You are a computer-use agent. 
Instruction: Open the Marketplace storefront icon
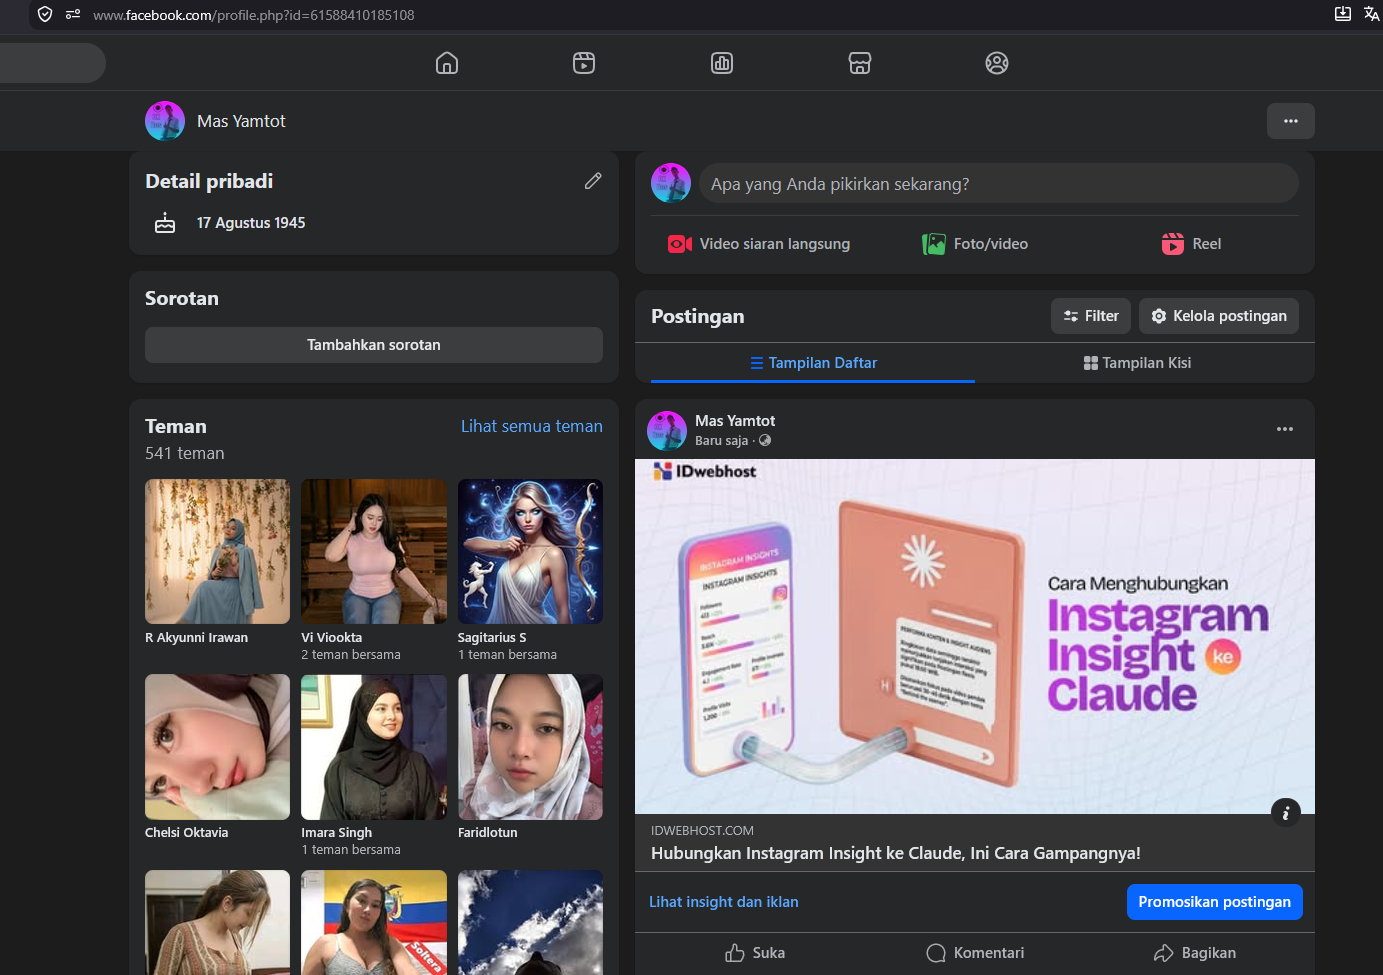[860, 63]
